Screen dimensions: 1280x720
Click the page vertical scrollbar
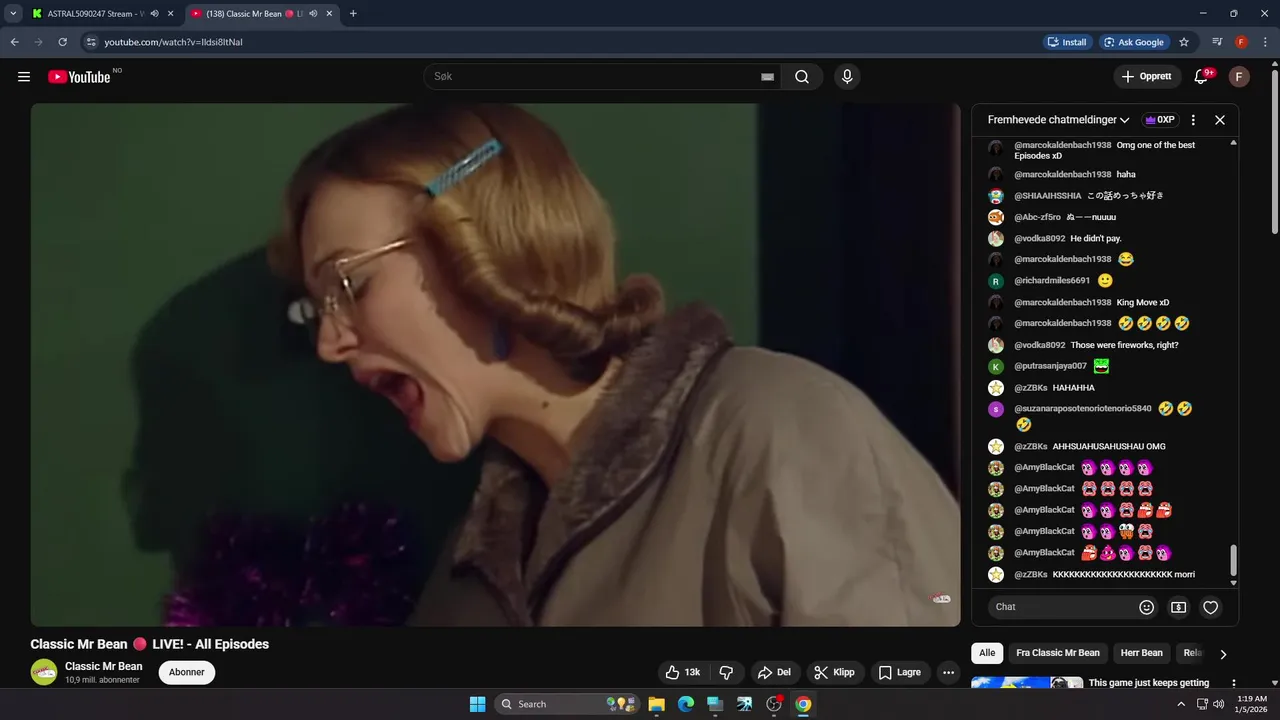(1274, 150)
